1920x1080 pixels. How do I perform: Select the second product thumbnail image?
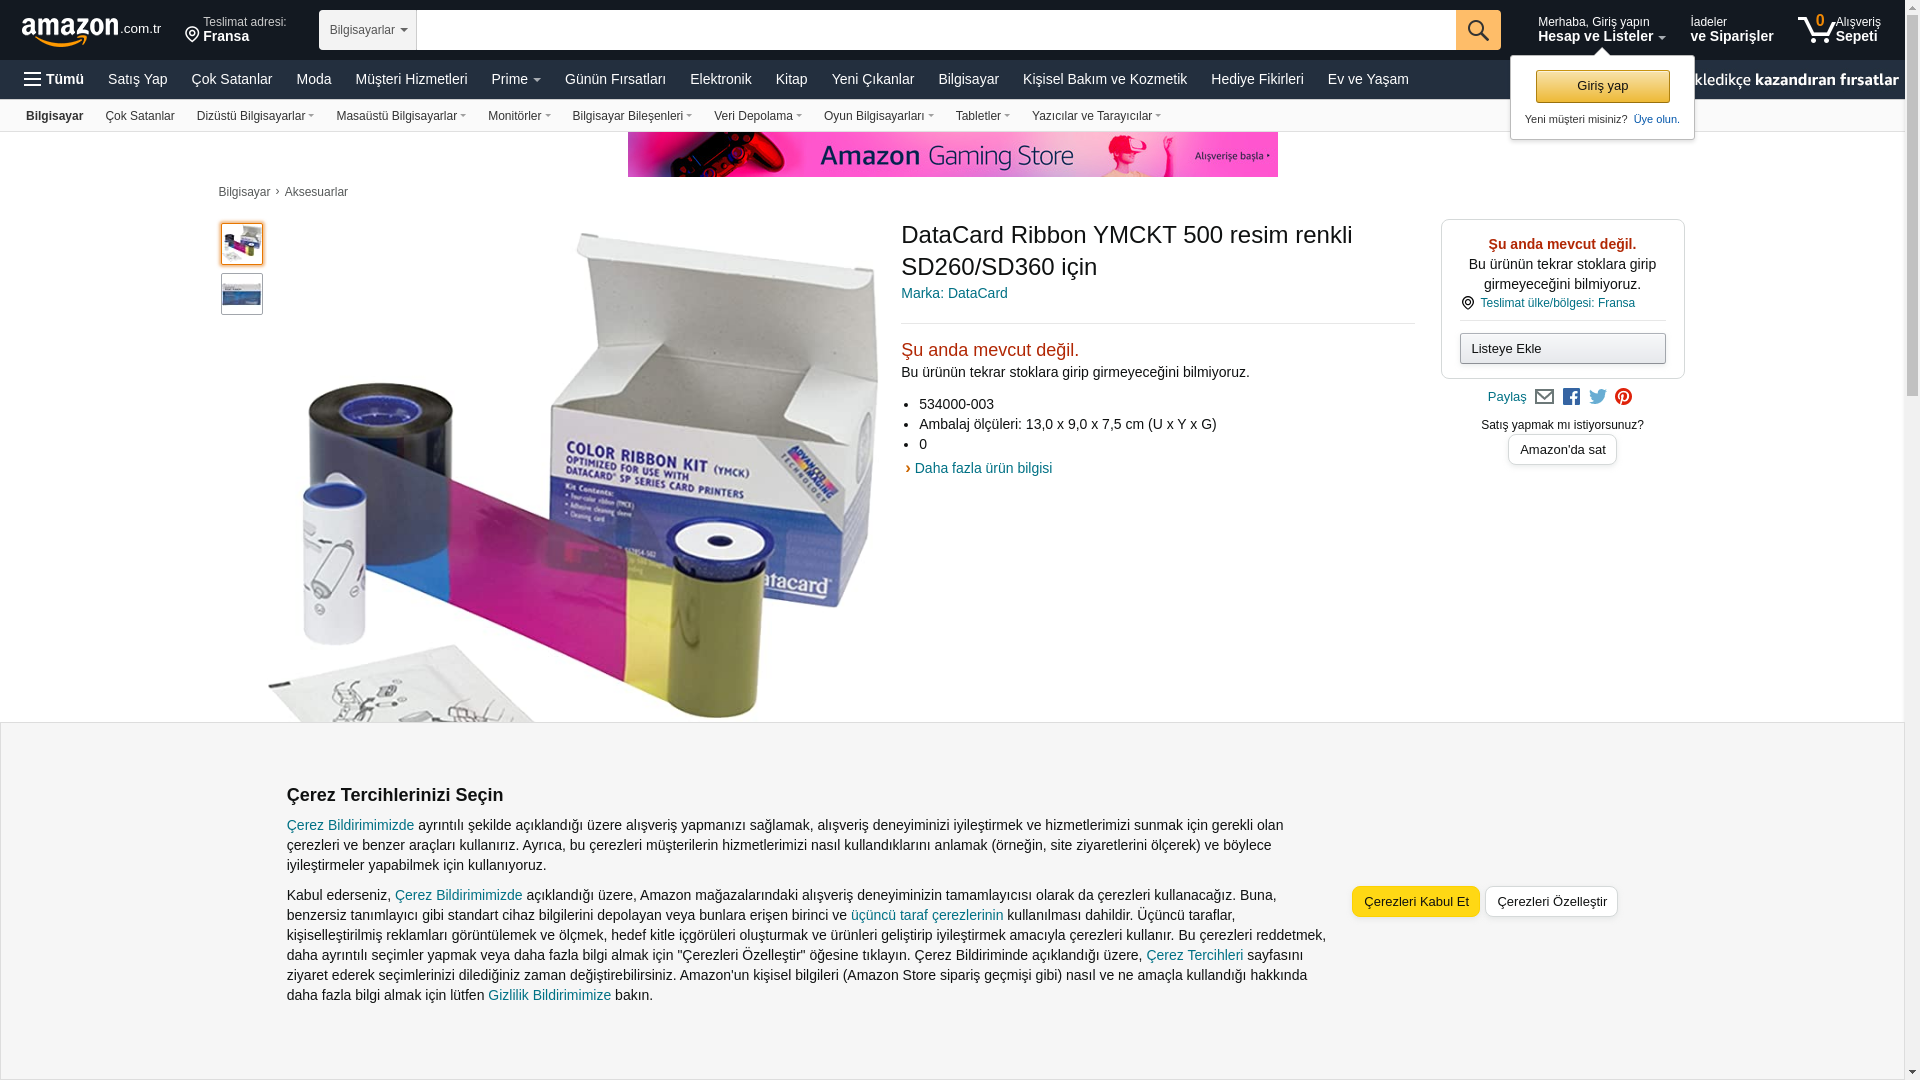(x=242, y=294)
